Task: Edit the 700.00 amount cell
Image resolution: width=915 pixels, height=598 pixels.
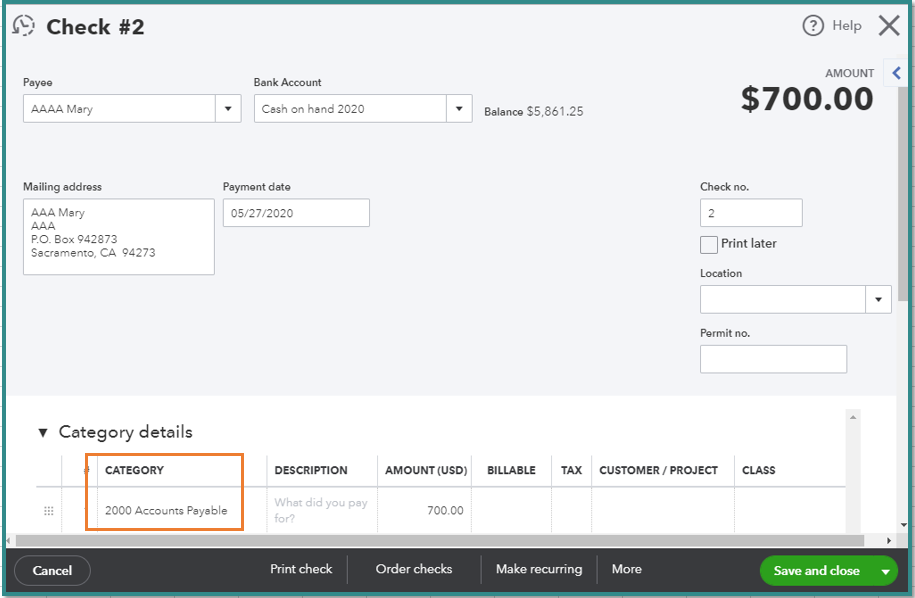Action: pos(424,510)
